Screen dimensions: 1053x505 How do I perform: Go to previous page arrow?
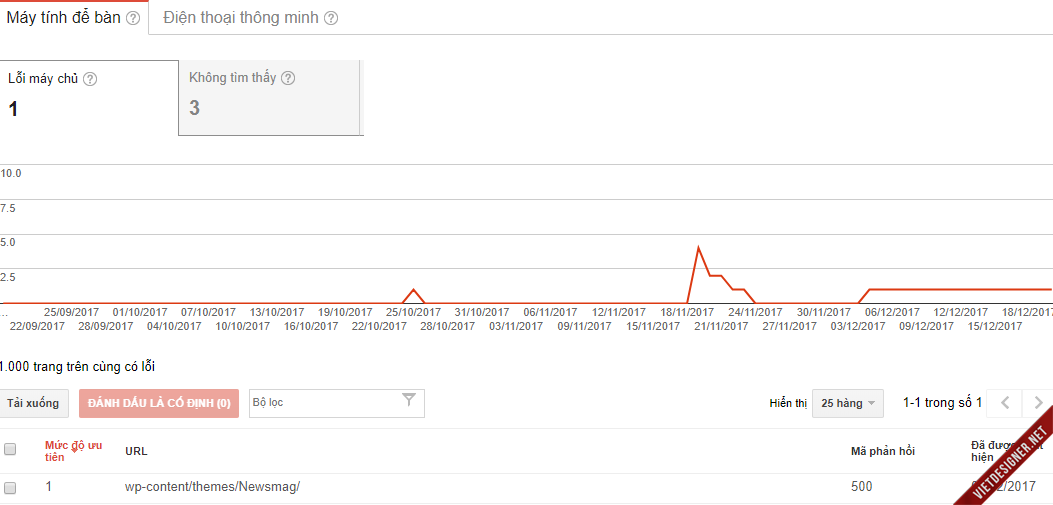(1005, 403)
